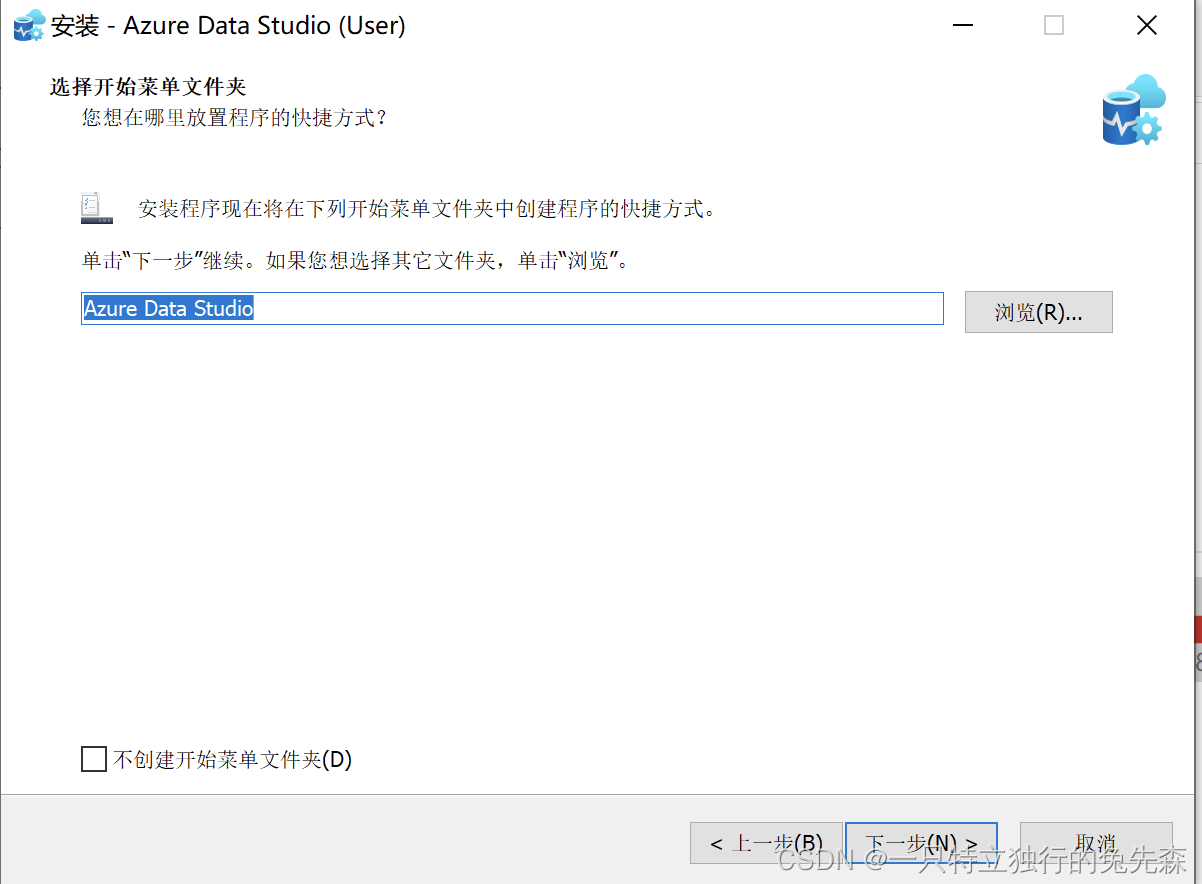
Task: Click the 选择开始菜单文件夹 heading
Action: click(x=148, y=87)
